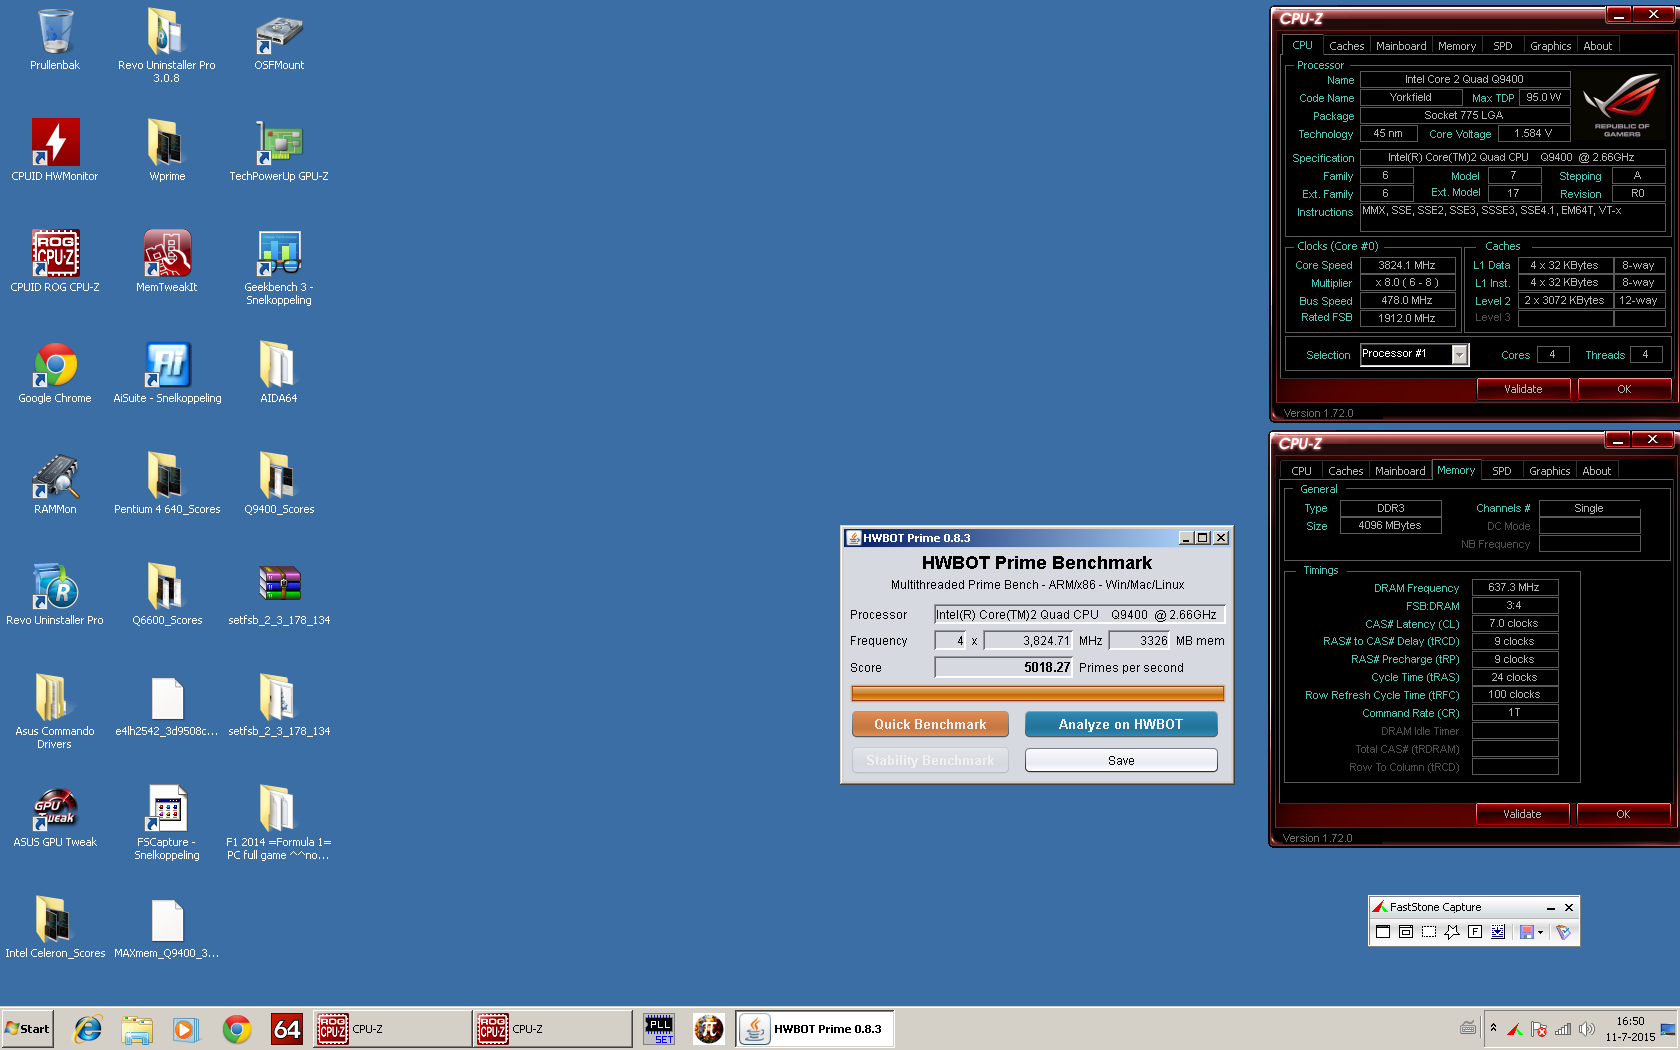Click Analyze on HWBOT button

(x=1121, y=724)
